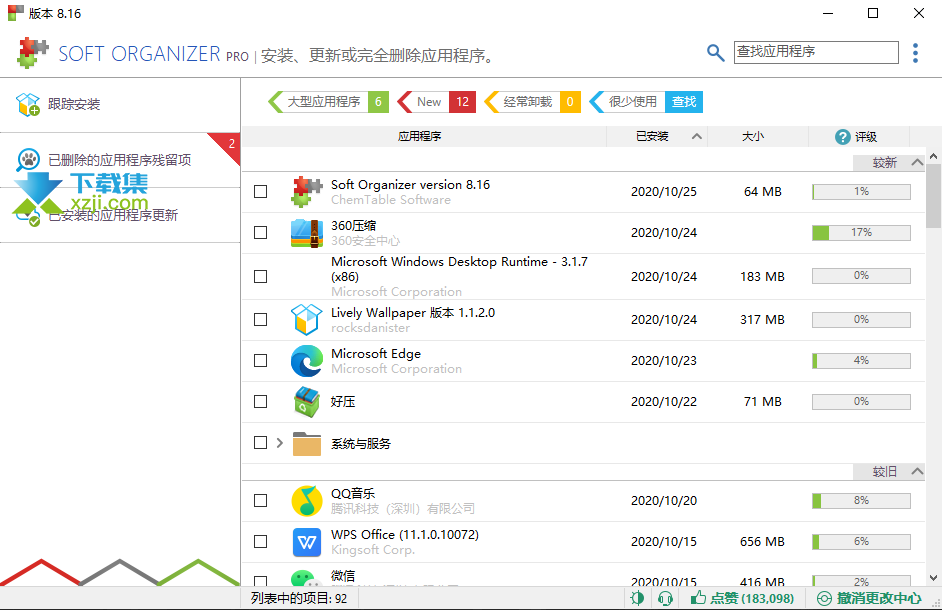Open 已安装的应用程序更新 section
The height and width of the screenshot is (610, 942).
(120, 215)
